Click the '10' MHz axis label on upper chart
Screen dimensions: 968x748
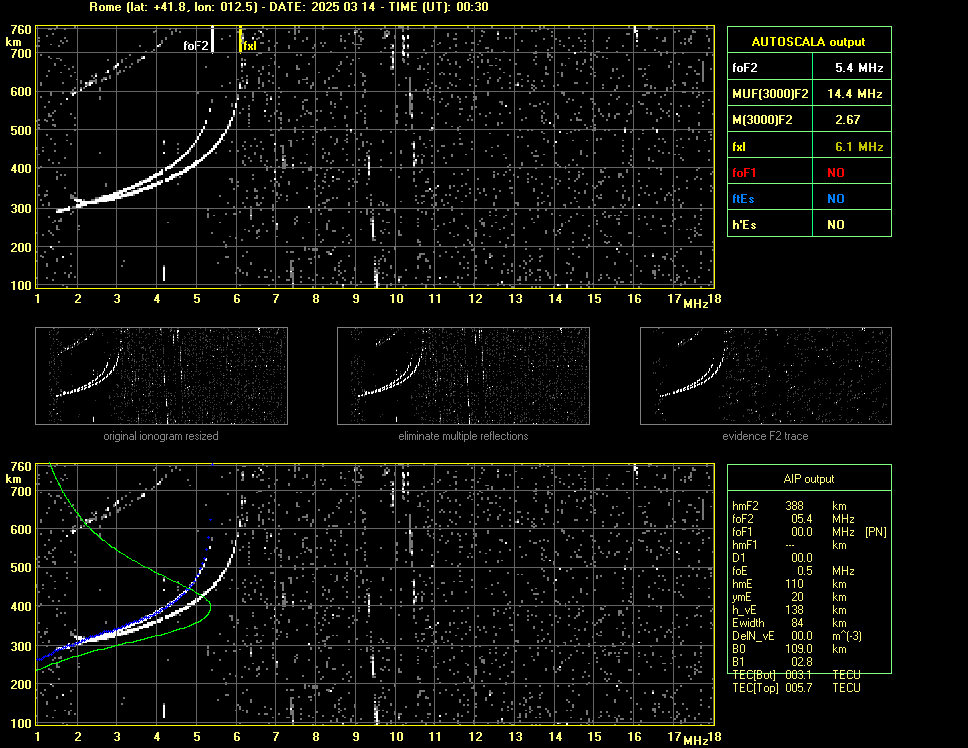(396, 299)
